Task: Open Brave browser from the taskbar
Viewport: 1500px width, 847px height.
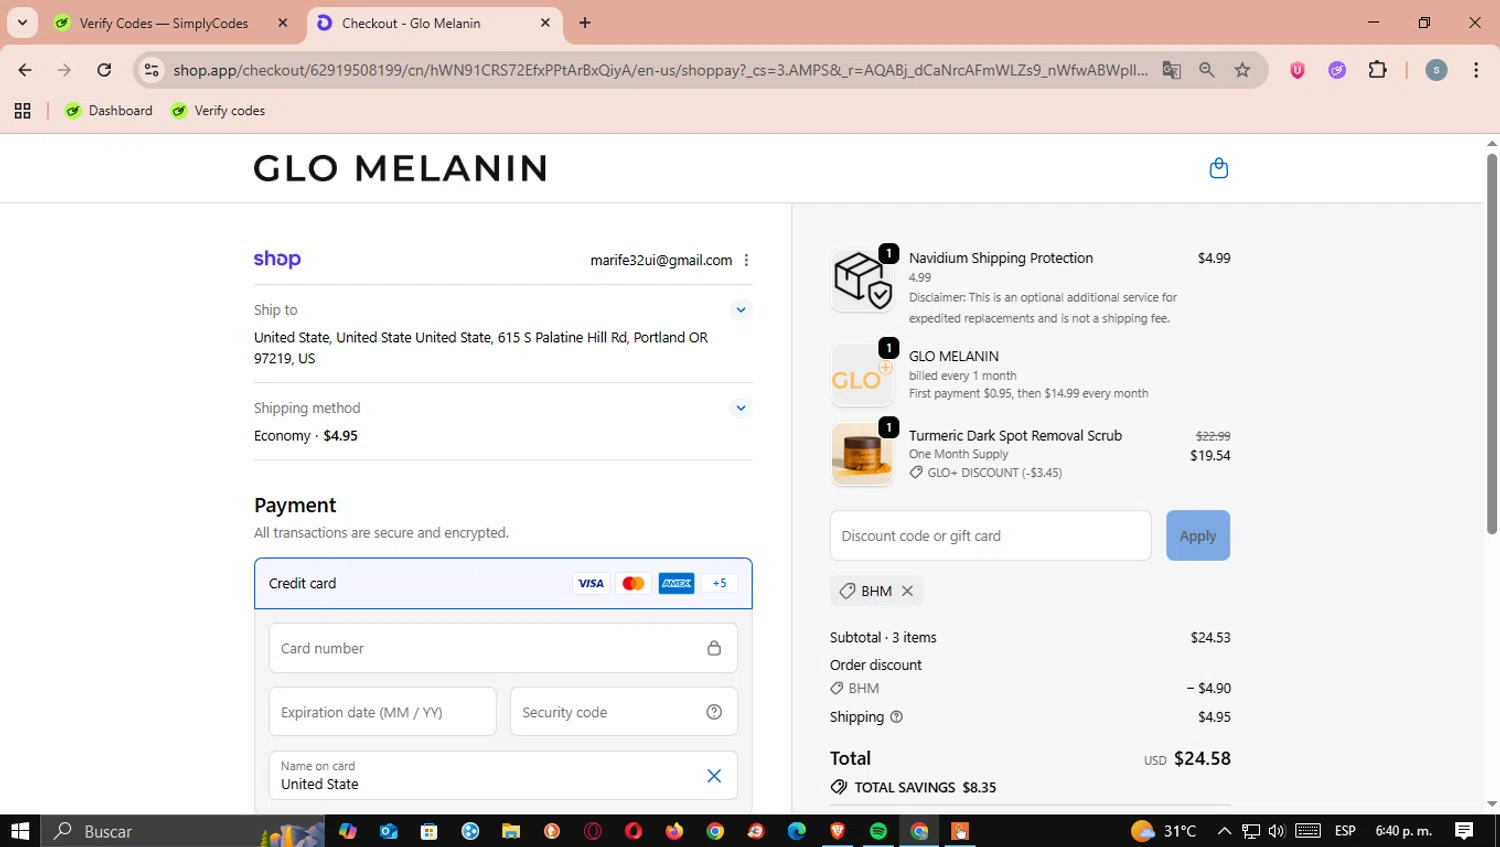Action: [x=837, y=831]
